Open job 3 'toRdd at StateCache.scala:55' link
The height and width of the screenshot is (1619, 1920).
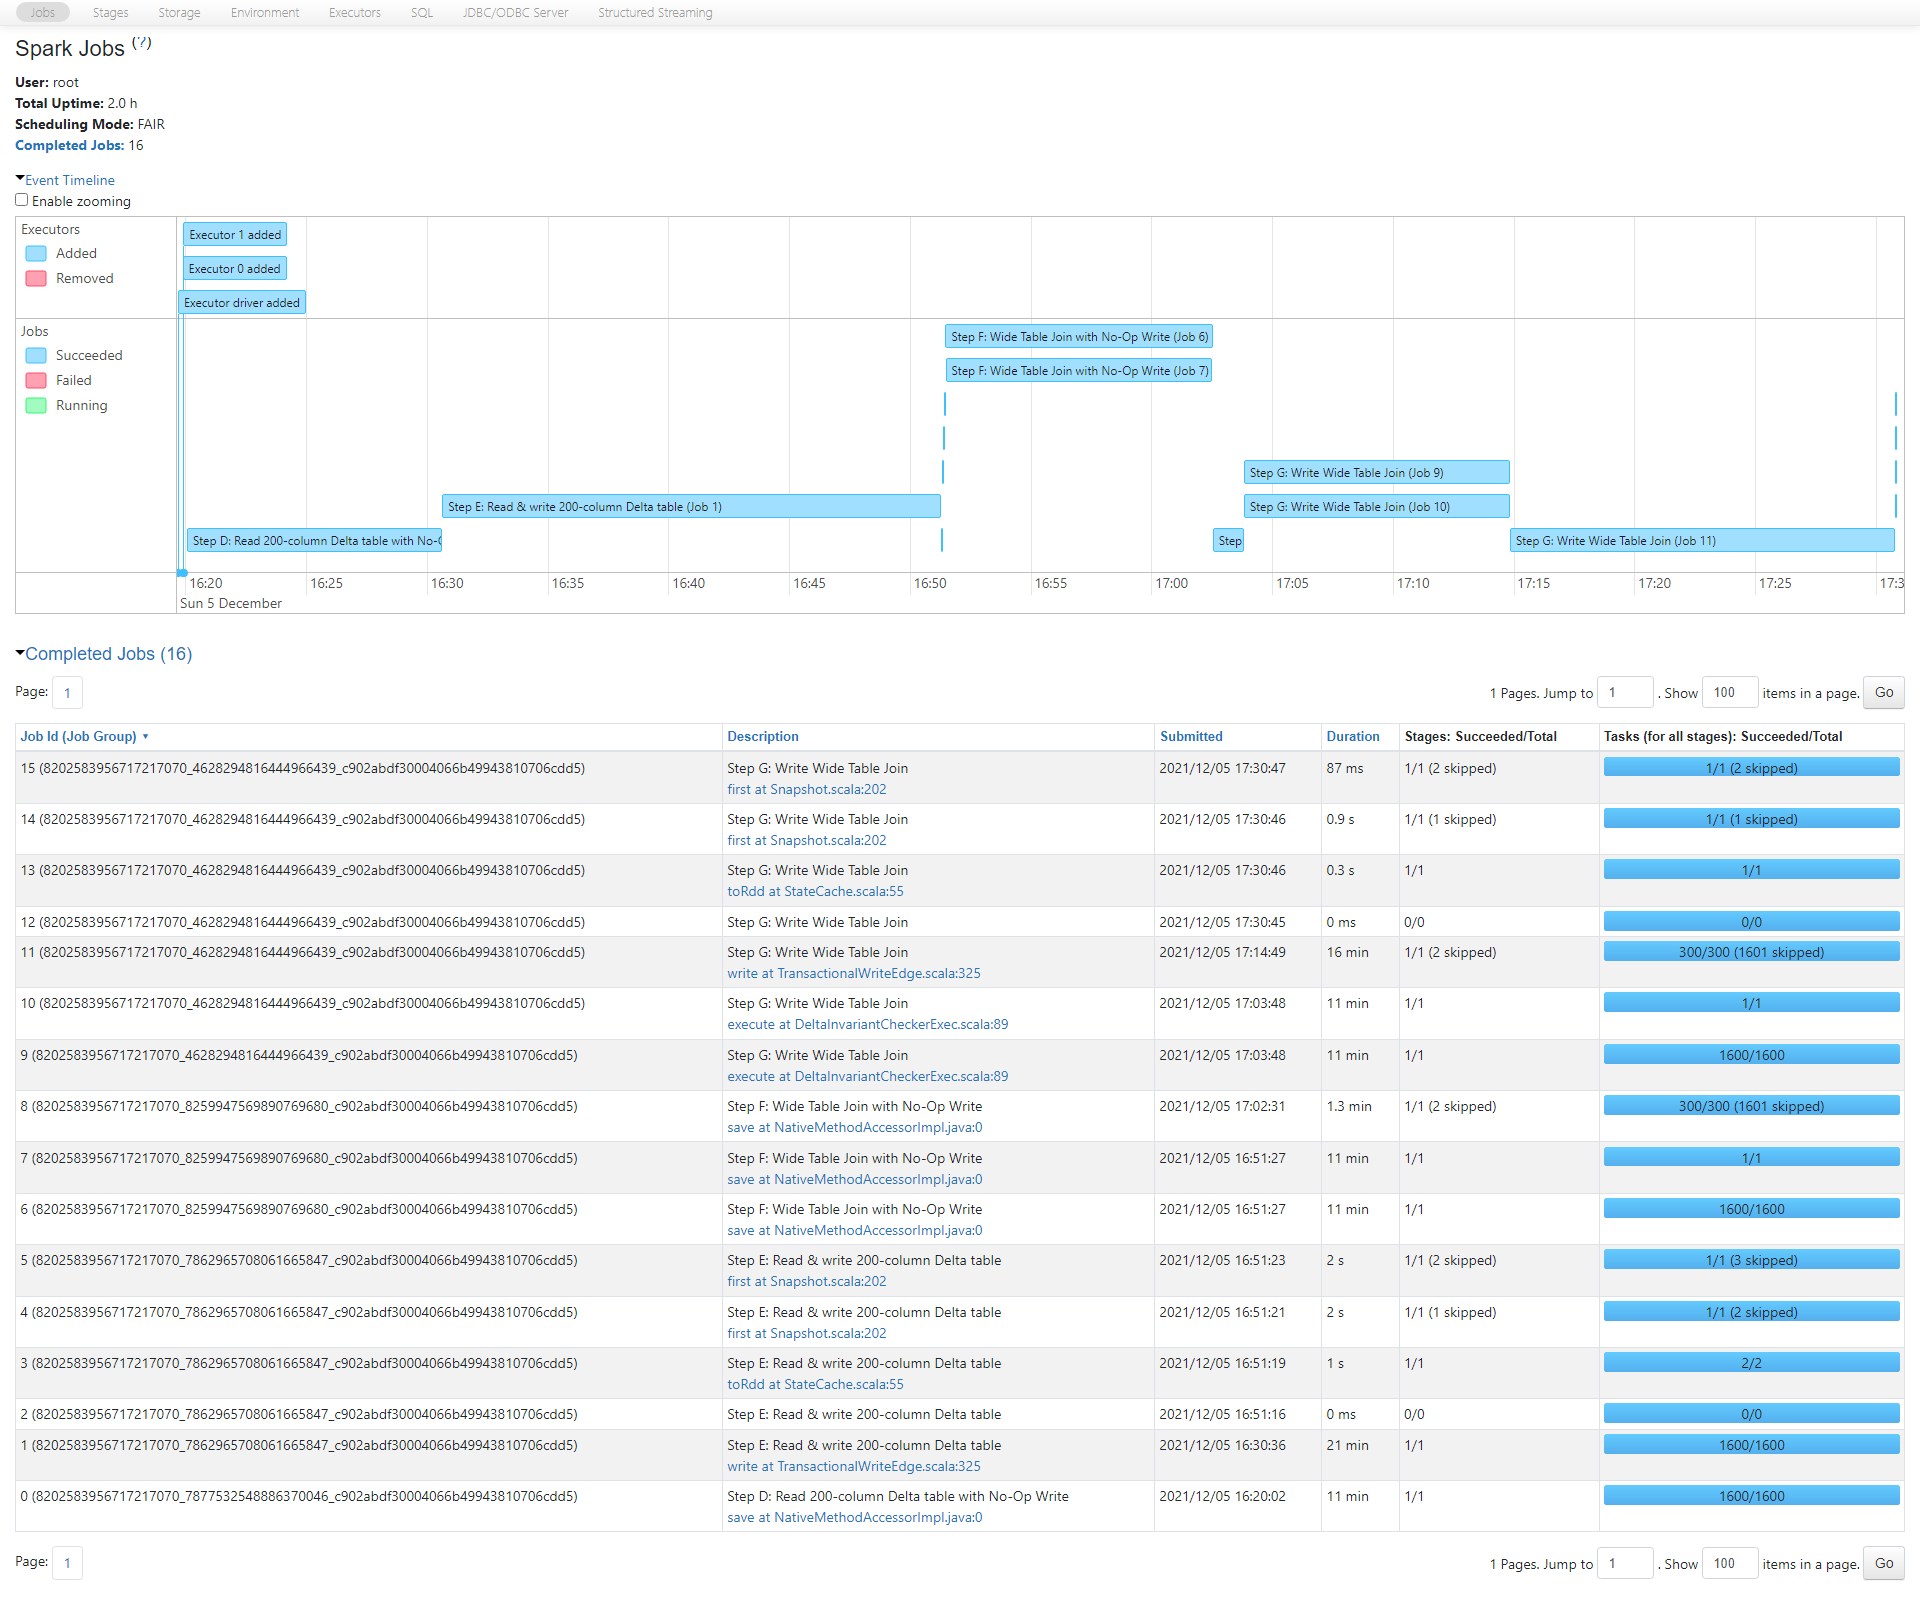click(815, 1385)
